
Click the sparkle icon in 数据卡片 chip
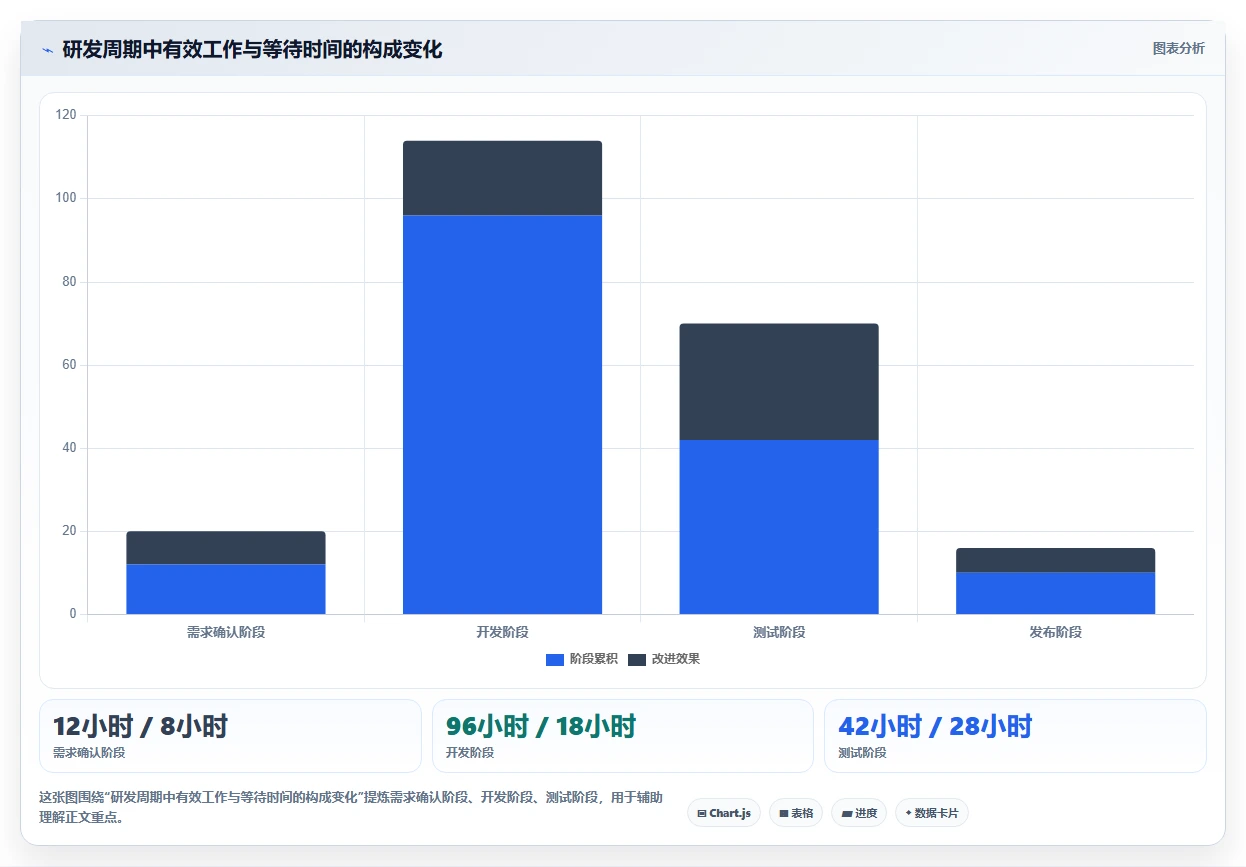click(x=909, y=813)
